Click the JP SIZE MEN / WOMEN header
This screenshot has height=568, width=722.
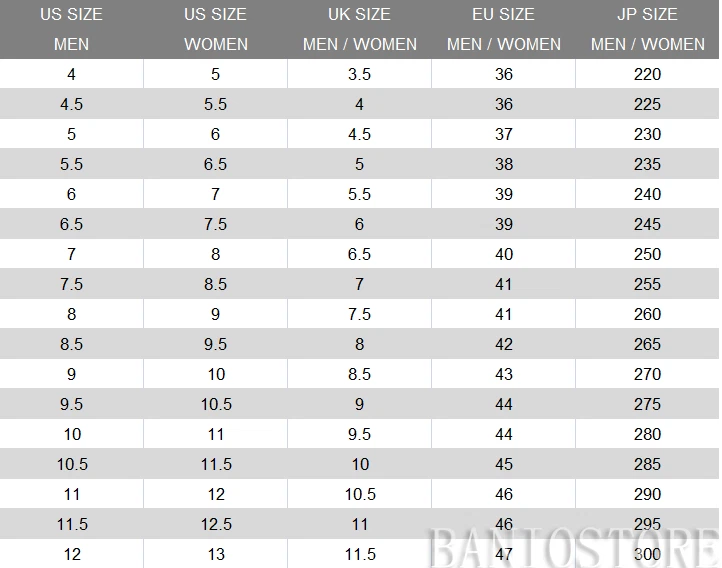point(647,29)
